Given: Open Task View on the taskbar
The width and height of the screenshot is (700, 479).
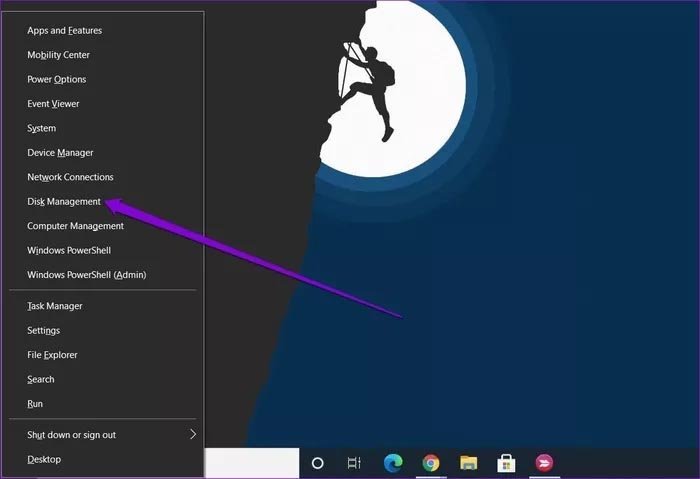Looking at the screenshot, I should pyautogui.click(x=354, y=463).
